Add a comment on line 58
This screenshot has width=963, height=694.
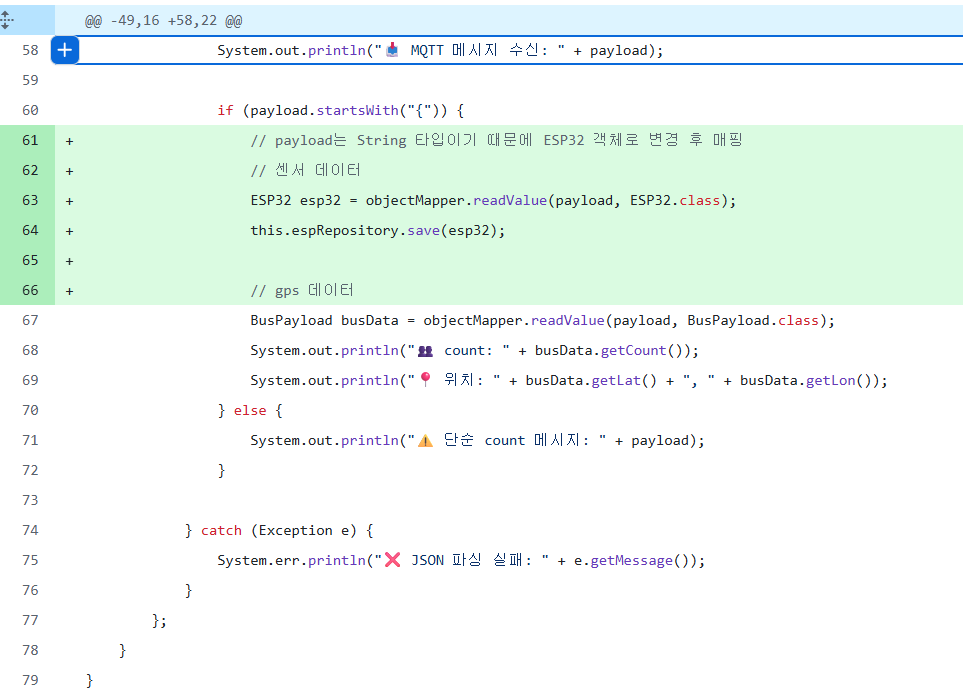click(x=64, y=50)
